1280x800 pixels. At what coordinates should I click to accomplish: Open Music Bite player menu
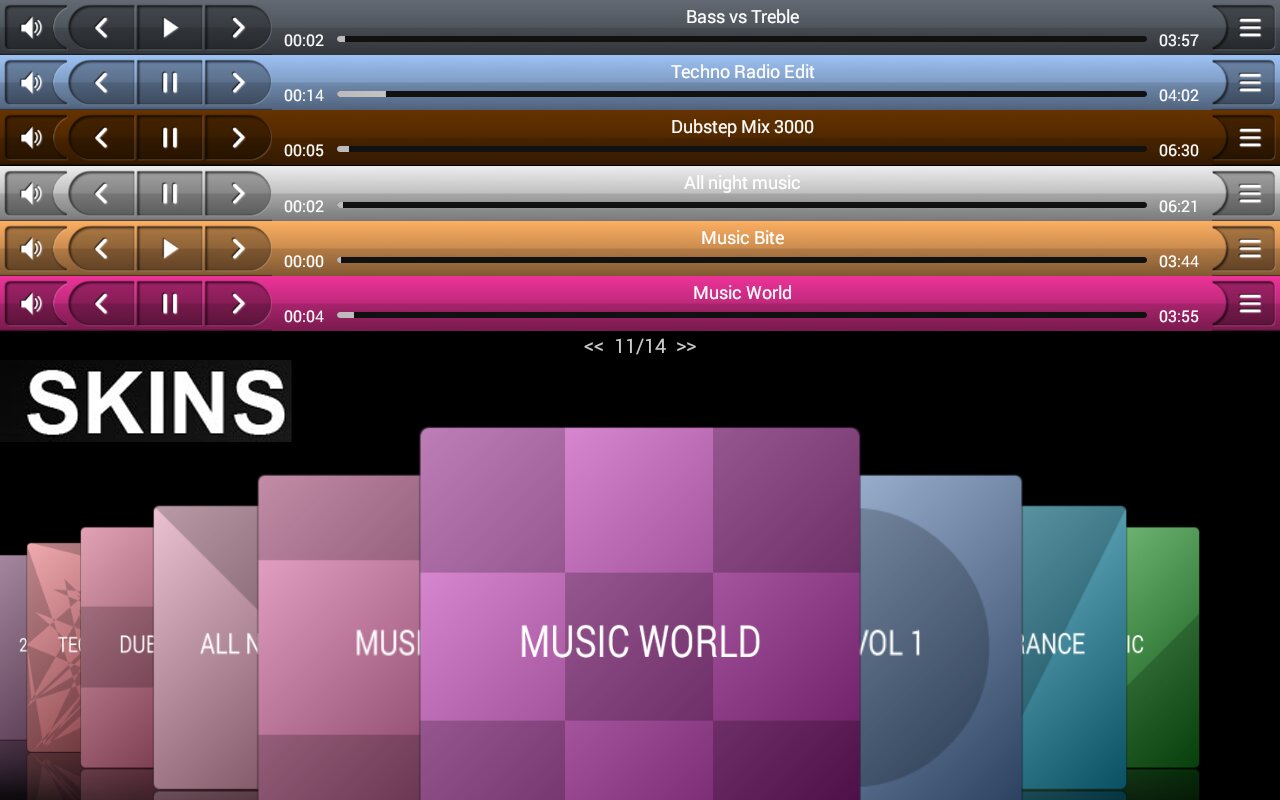click(x=1249, y=248)
